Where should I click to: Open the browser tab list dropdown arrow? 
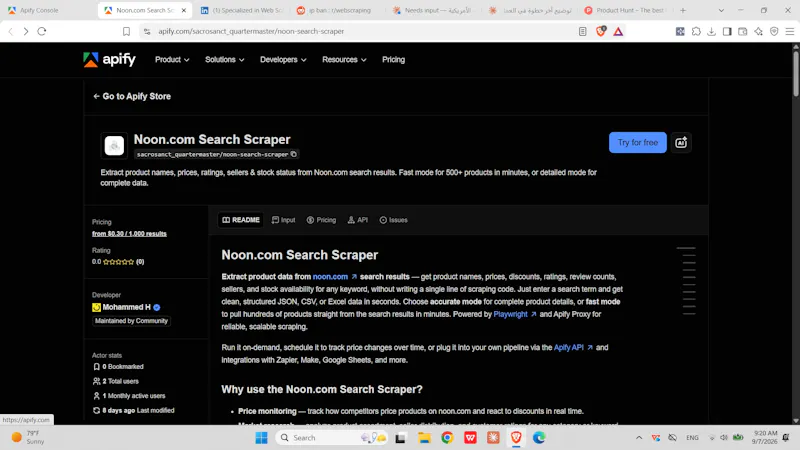click(721, 10)
